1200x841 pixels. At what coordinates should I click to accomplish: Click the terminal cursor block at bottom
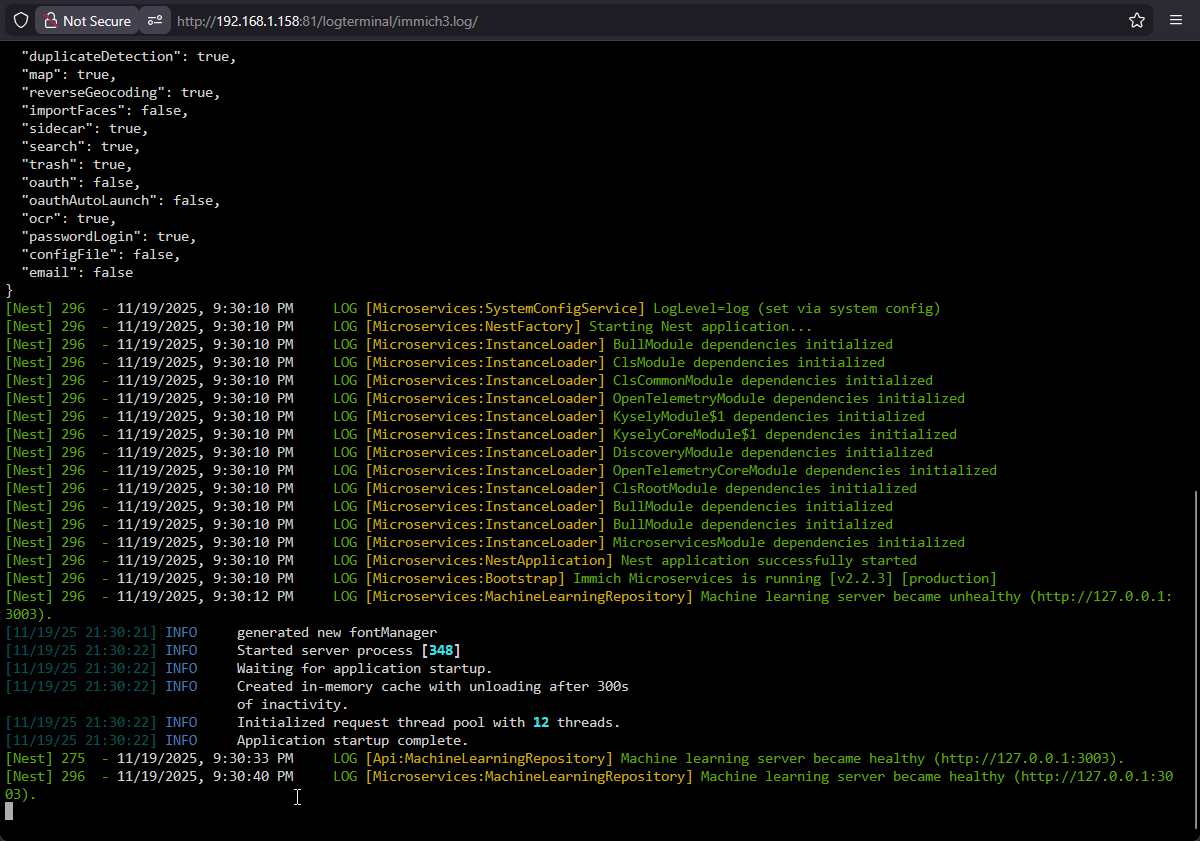point(9,811)
